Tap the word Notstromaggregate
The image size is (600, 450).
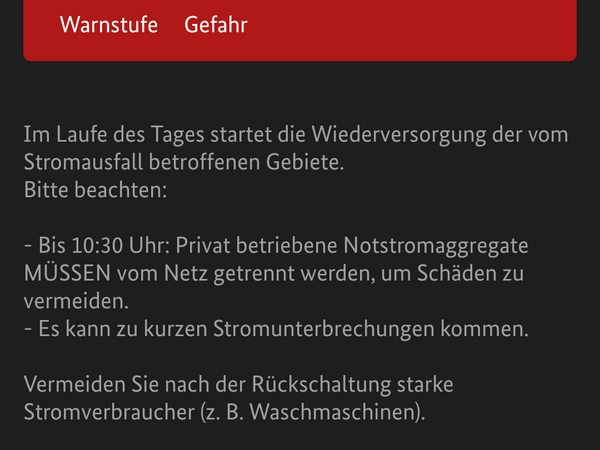point(436,245)
